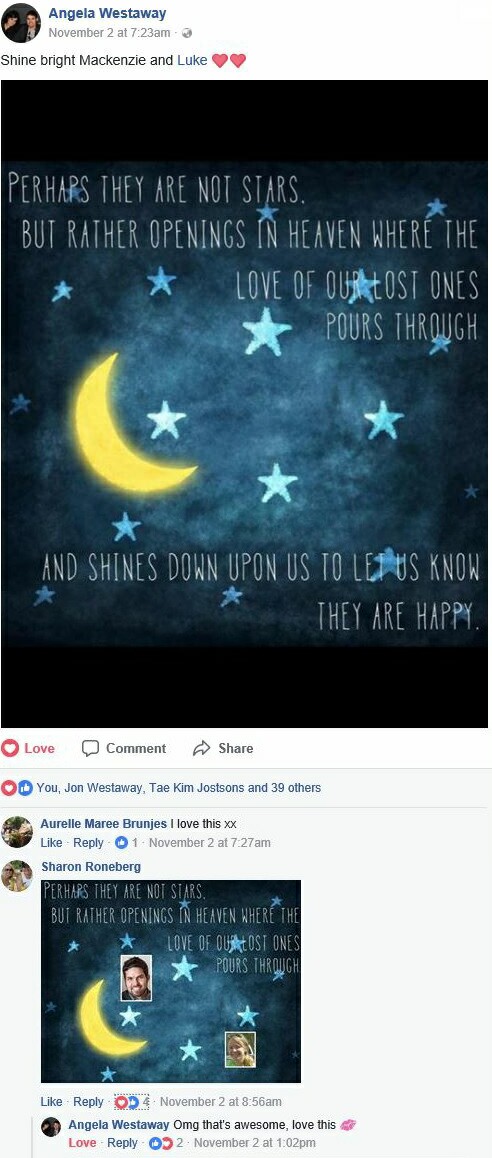
Task: Open Sharon Roneberg's profile name link
Action: coord(91,866)
